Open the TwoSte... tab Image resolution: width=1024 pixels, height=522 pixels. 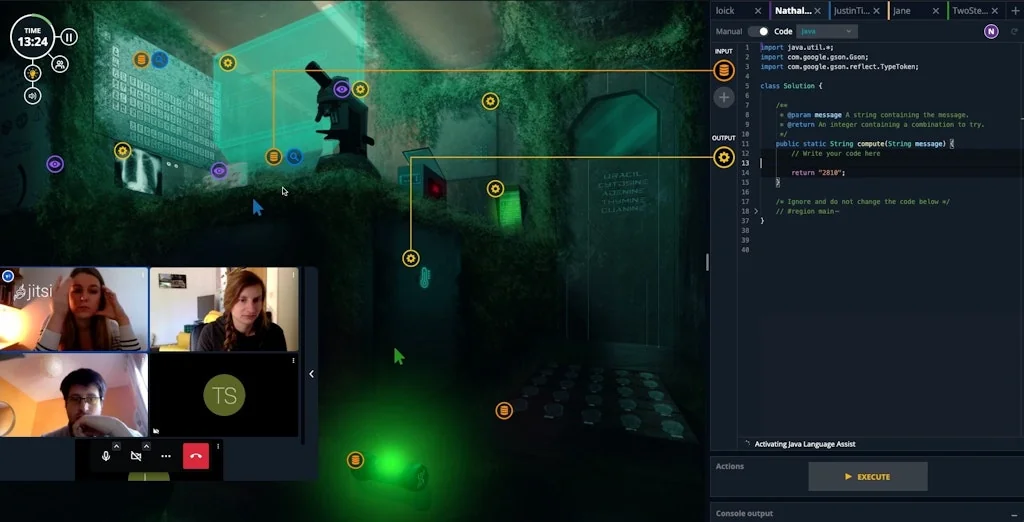[970, 10]
